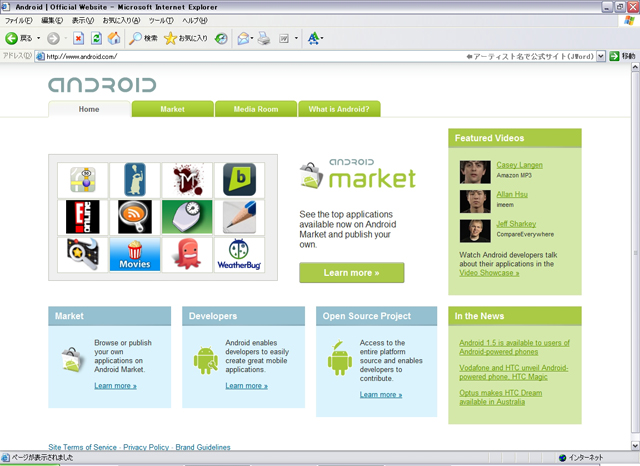Click the blood-splatter M app icon
The width and height of the screenshot is (640, 466).
(x=187, y=180)
